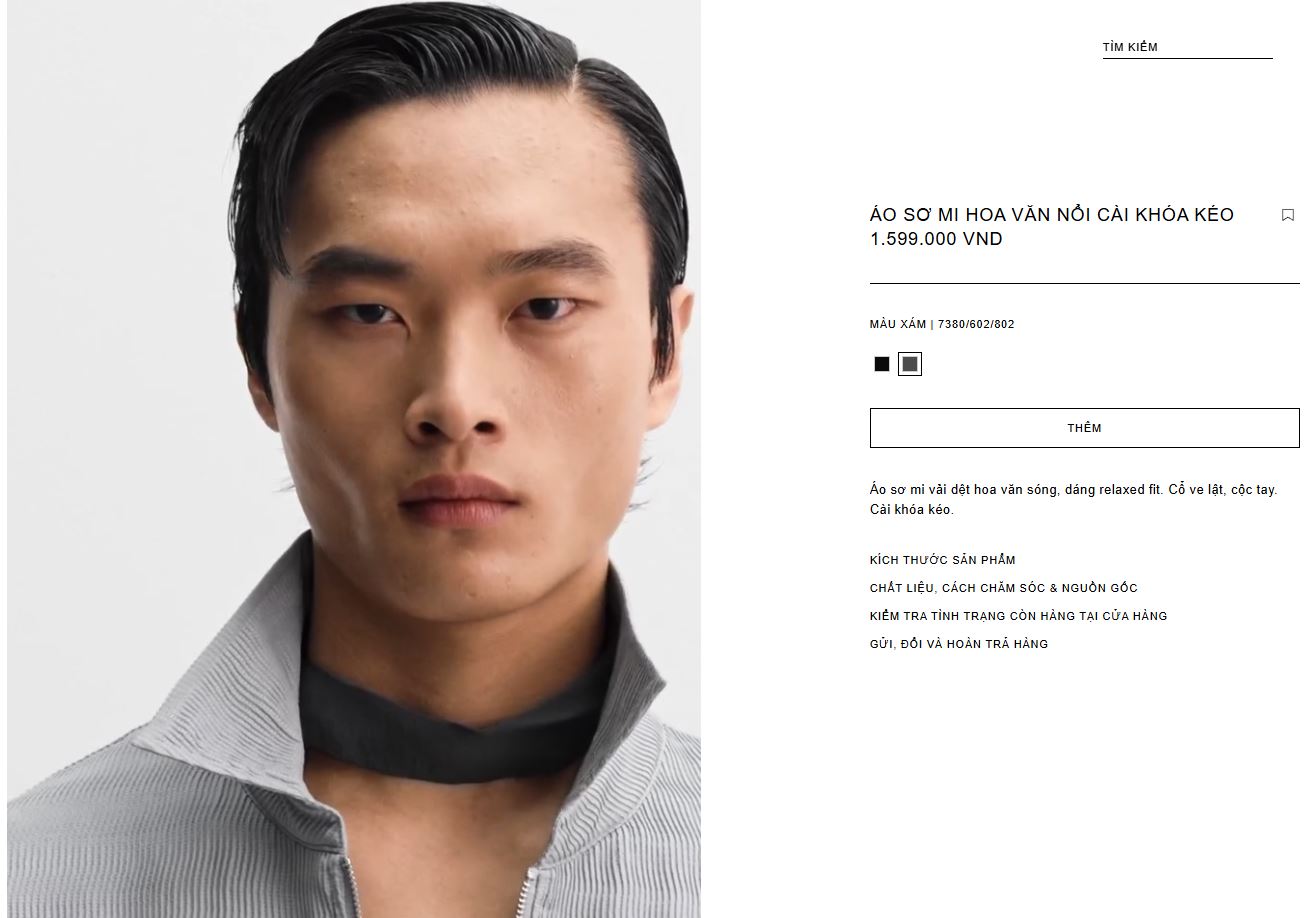Add the shirt with the THÊM button
Screen dimensions: 1313x918
(1084, 428)
